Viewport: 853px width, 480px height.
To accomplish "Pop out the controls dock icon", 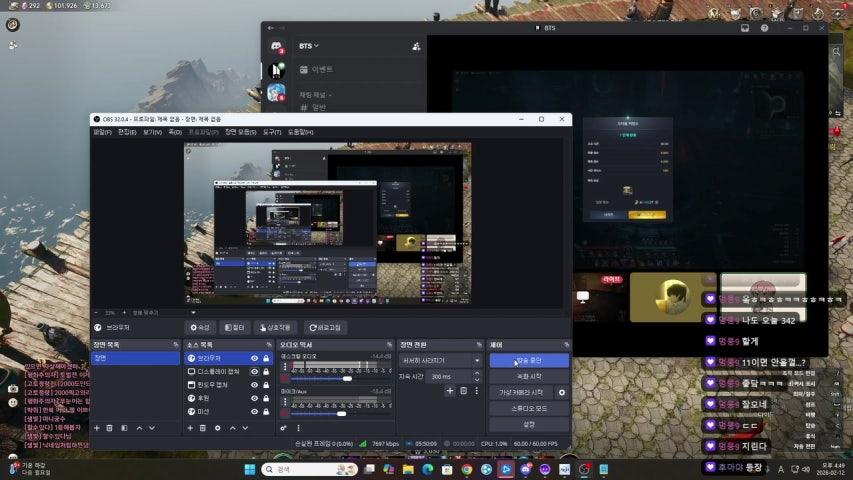I will (x=566, y=345).
